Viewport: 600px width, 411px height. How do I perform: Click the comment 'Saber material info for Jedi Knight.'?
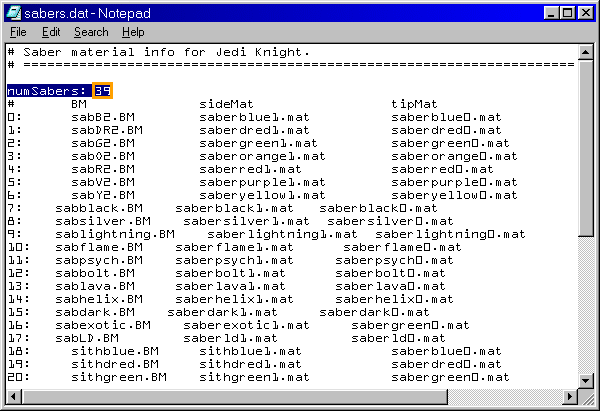click(x=166, y=52)
